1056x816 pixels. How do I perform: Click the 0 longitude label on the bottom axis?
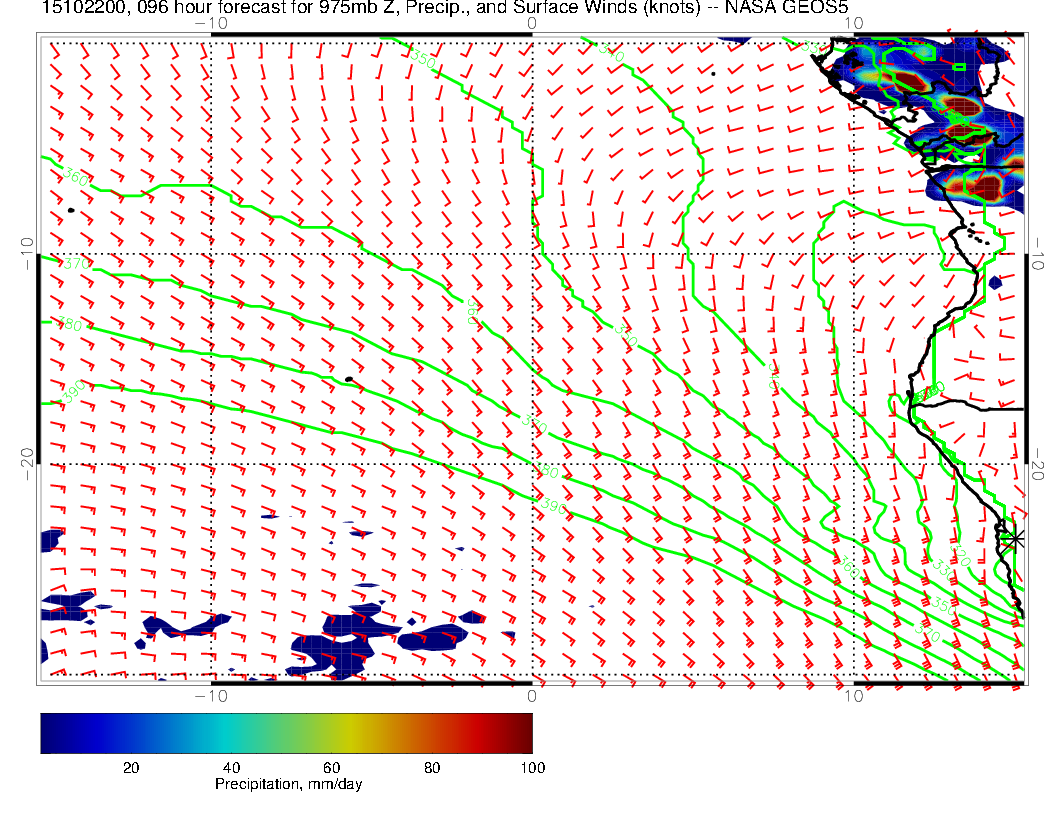point(532,696)
